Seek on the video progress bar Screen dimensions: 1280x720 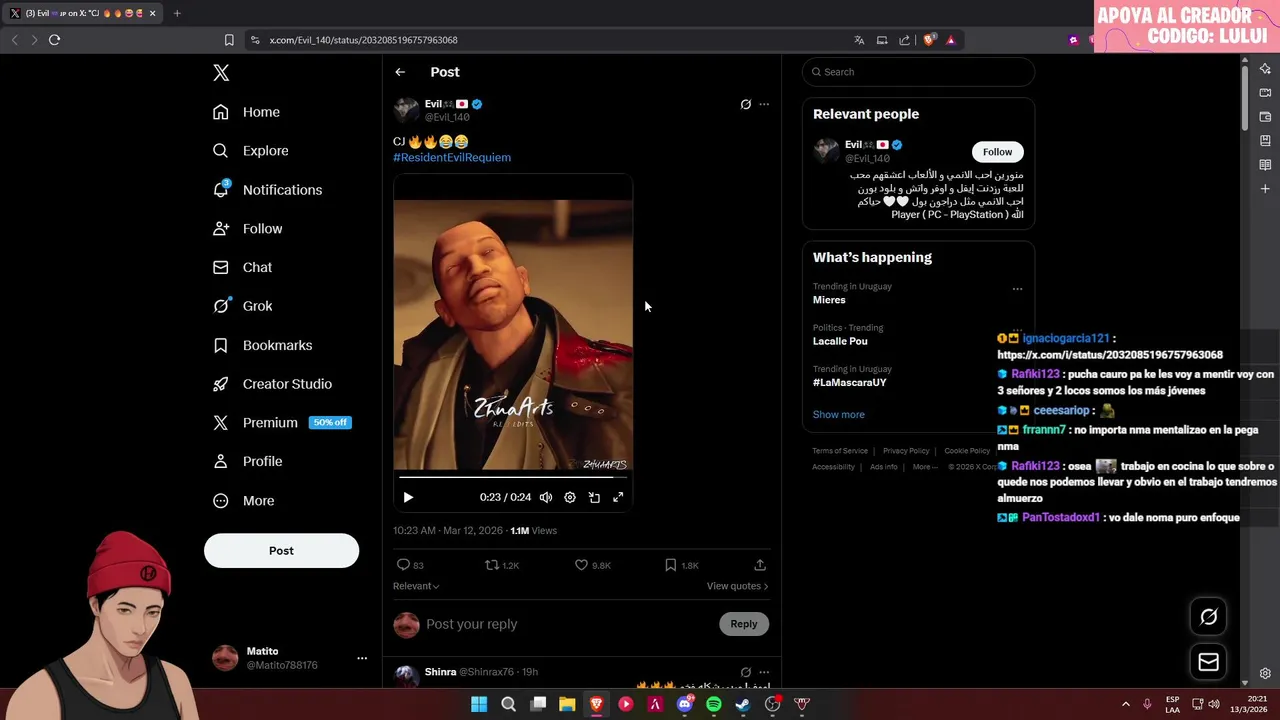[x=513, y=477]
